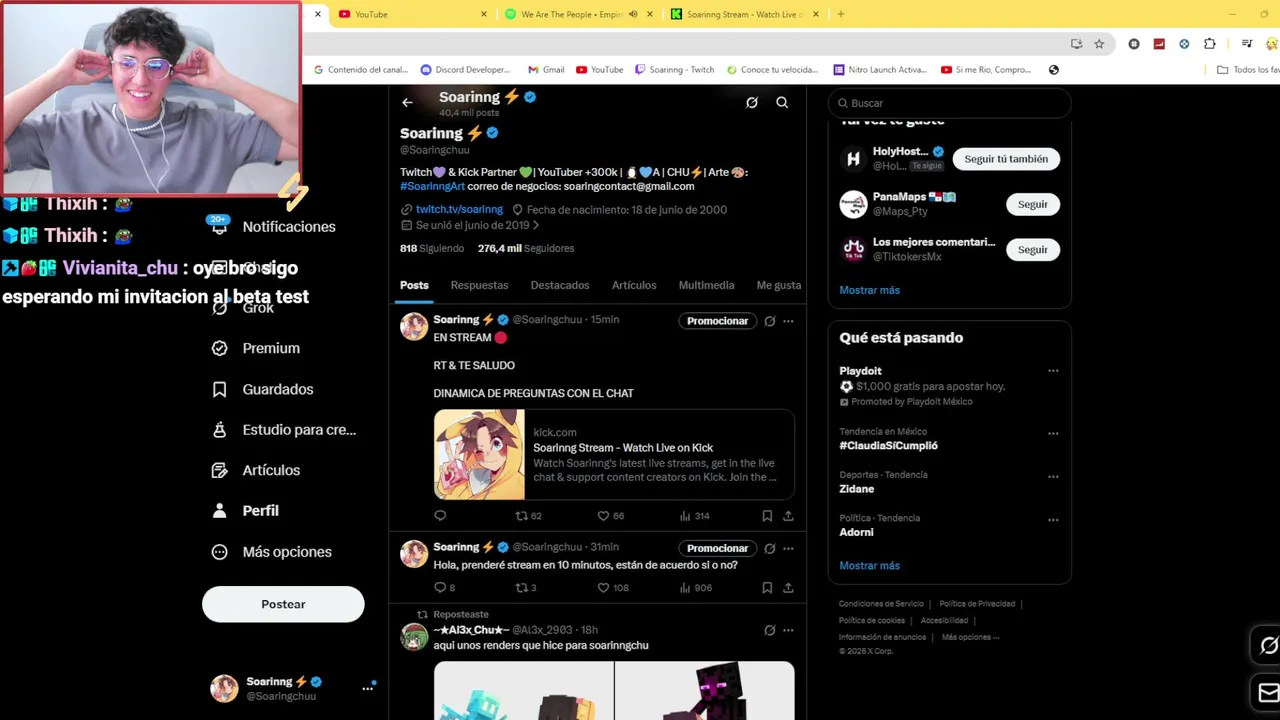Open kick.com Soarinng Stream card thumbnail
The width and height of the screenshot is (1280, 720).
click(479, 454)
